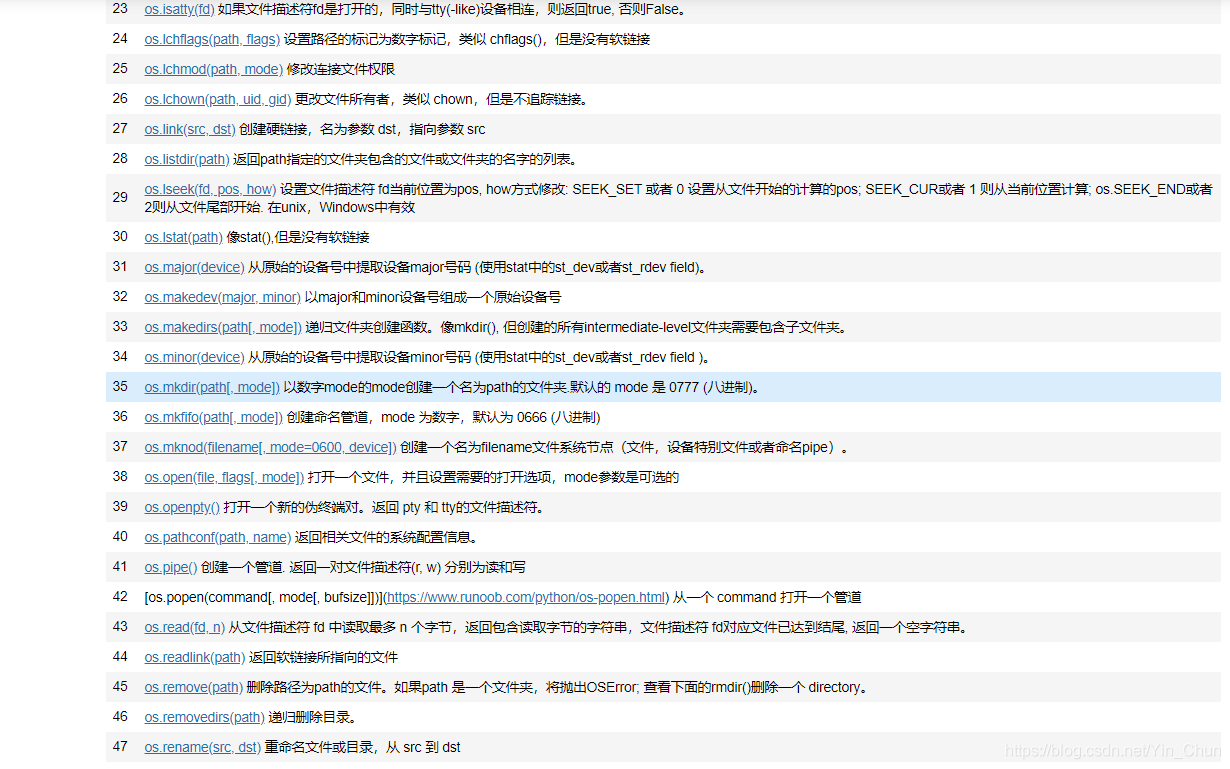
Task: Open the os.major(device) link
Action: point(194,267)
